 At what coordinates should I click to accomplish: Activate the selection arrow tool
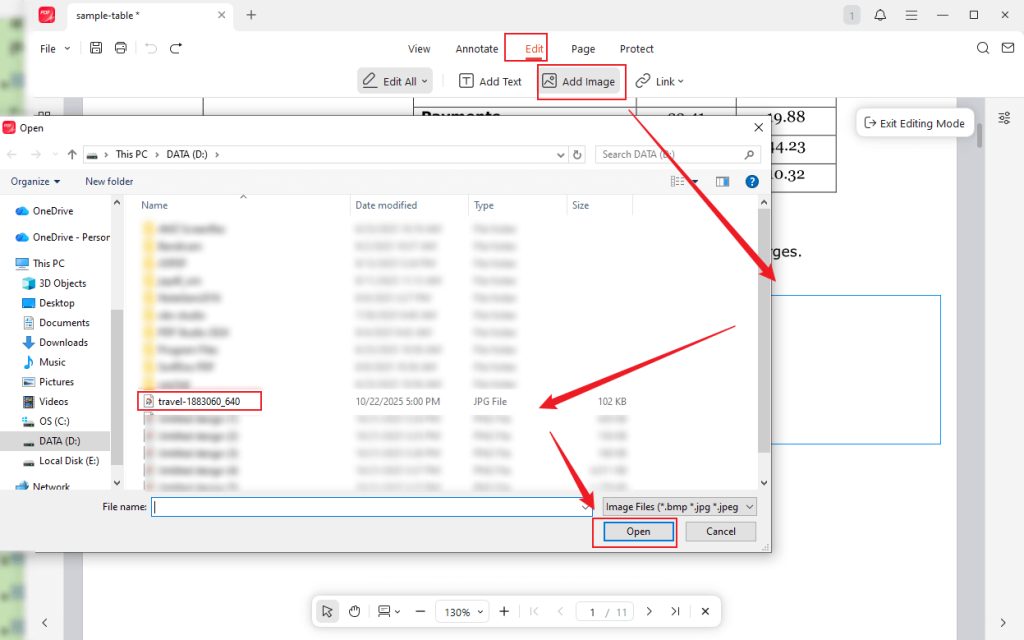327,611
